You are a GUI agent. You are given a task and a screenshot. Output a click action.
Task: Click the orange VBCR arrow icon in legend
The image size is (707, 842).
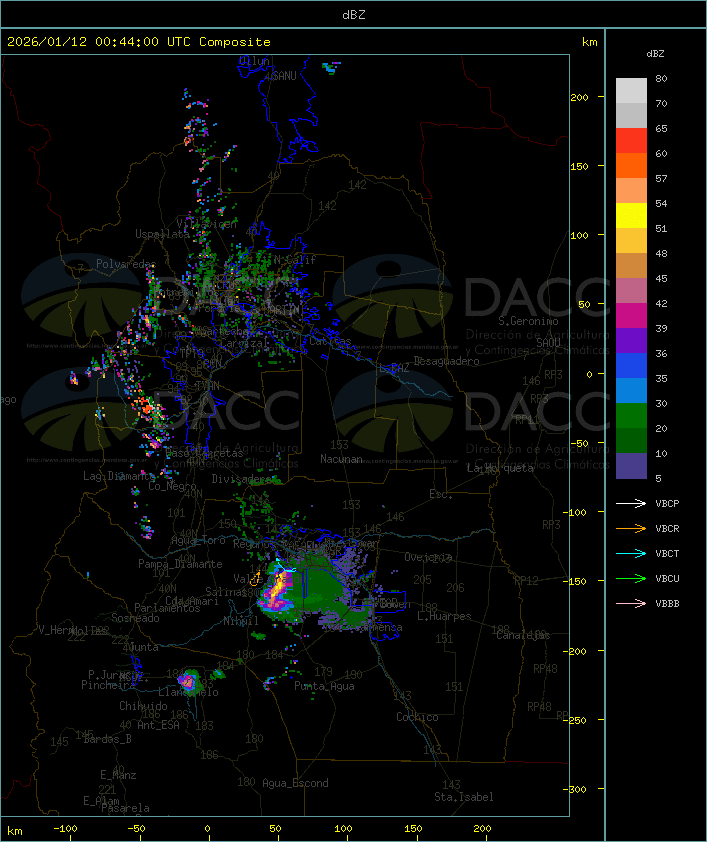pos(631,529)
